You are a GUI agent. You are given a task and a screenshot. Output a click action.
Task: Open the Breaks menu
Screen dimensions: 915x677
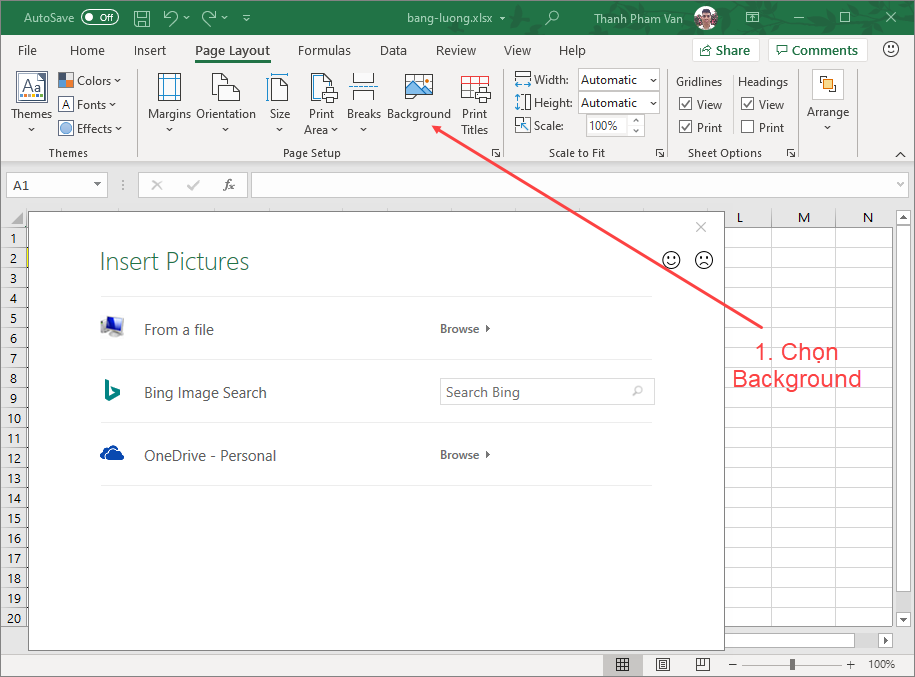(x=364, y=103)
